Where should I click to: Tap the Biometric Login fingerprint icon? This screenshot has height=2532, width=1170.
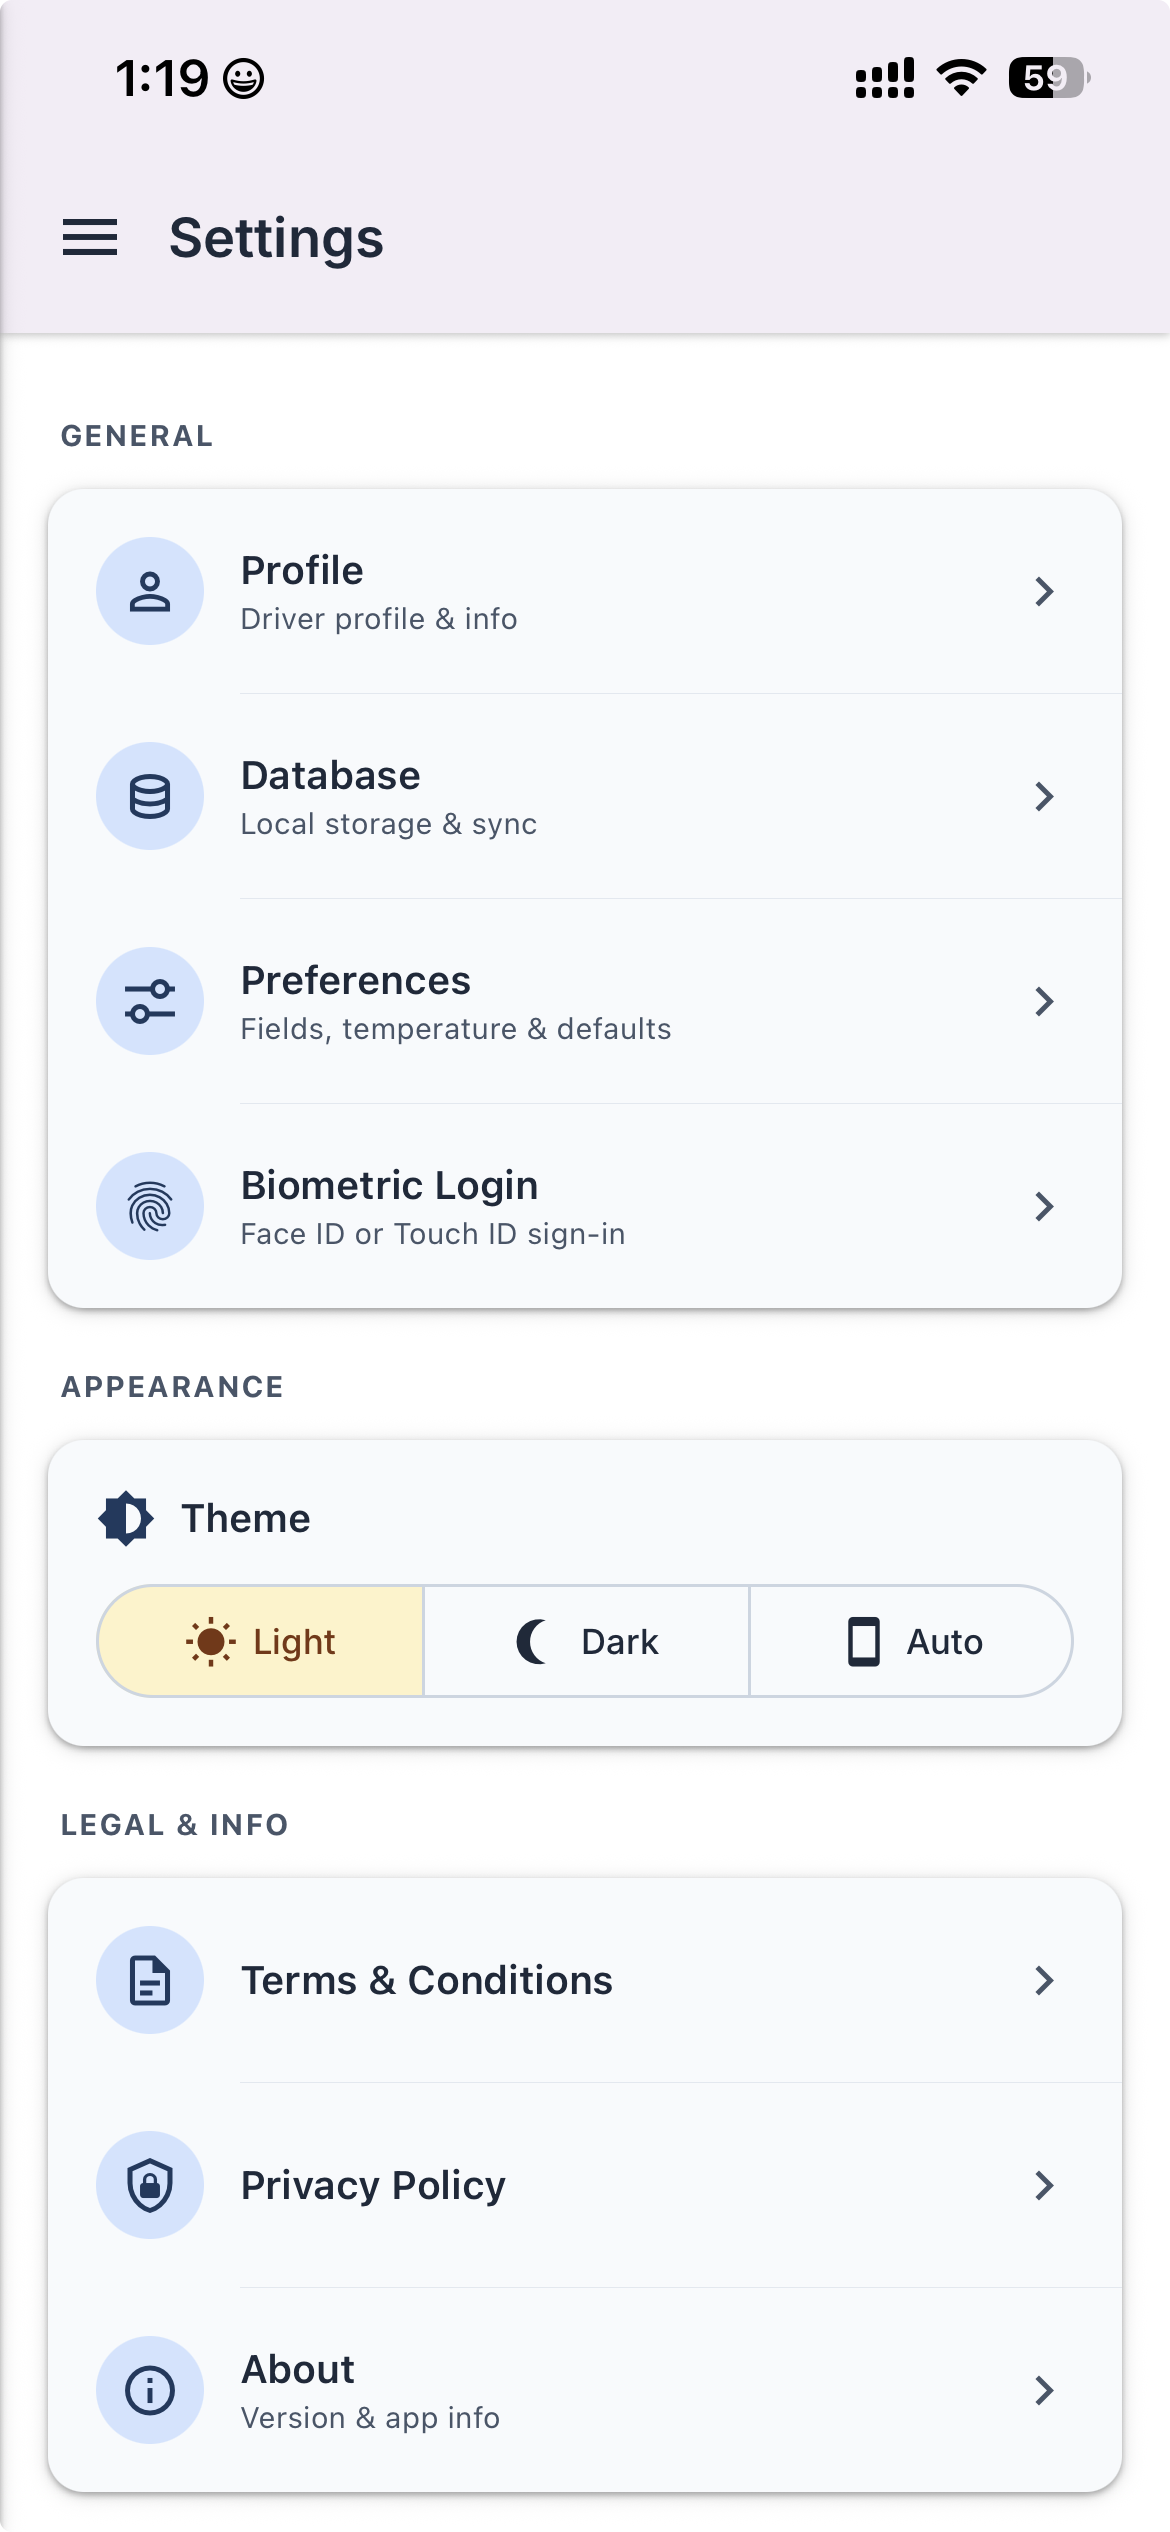[150, 1206]
